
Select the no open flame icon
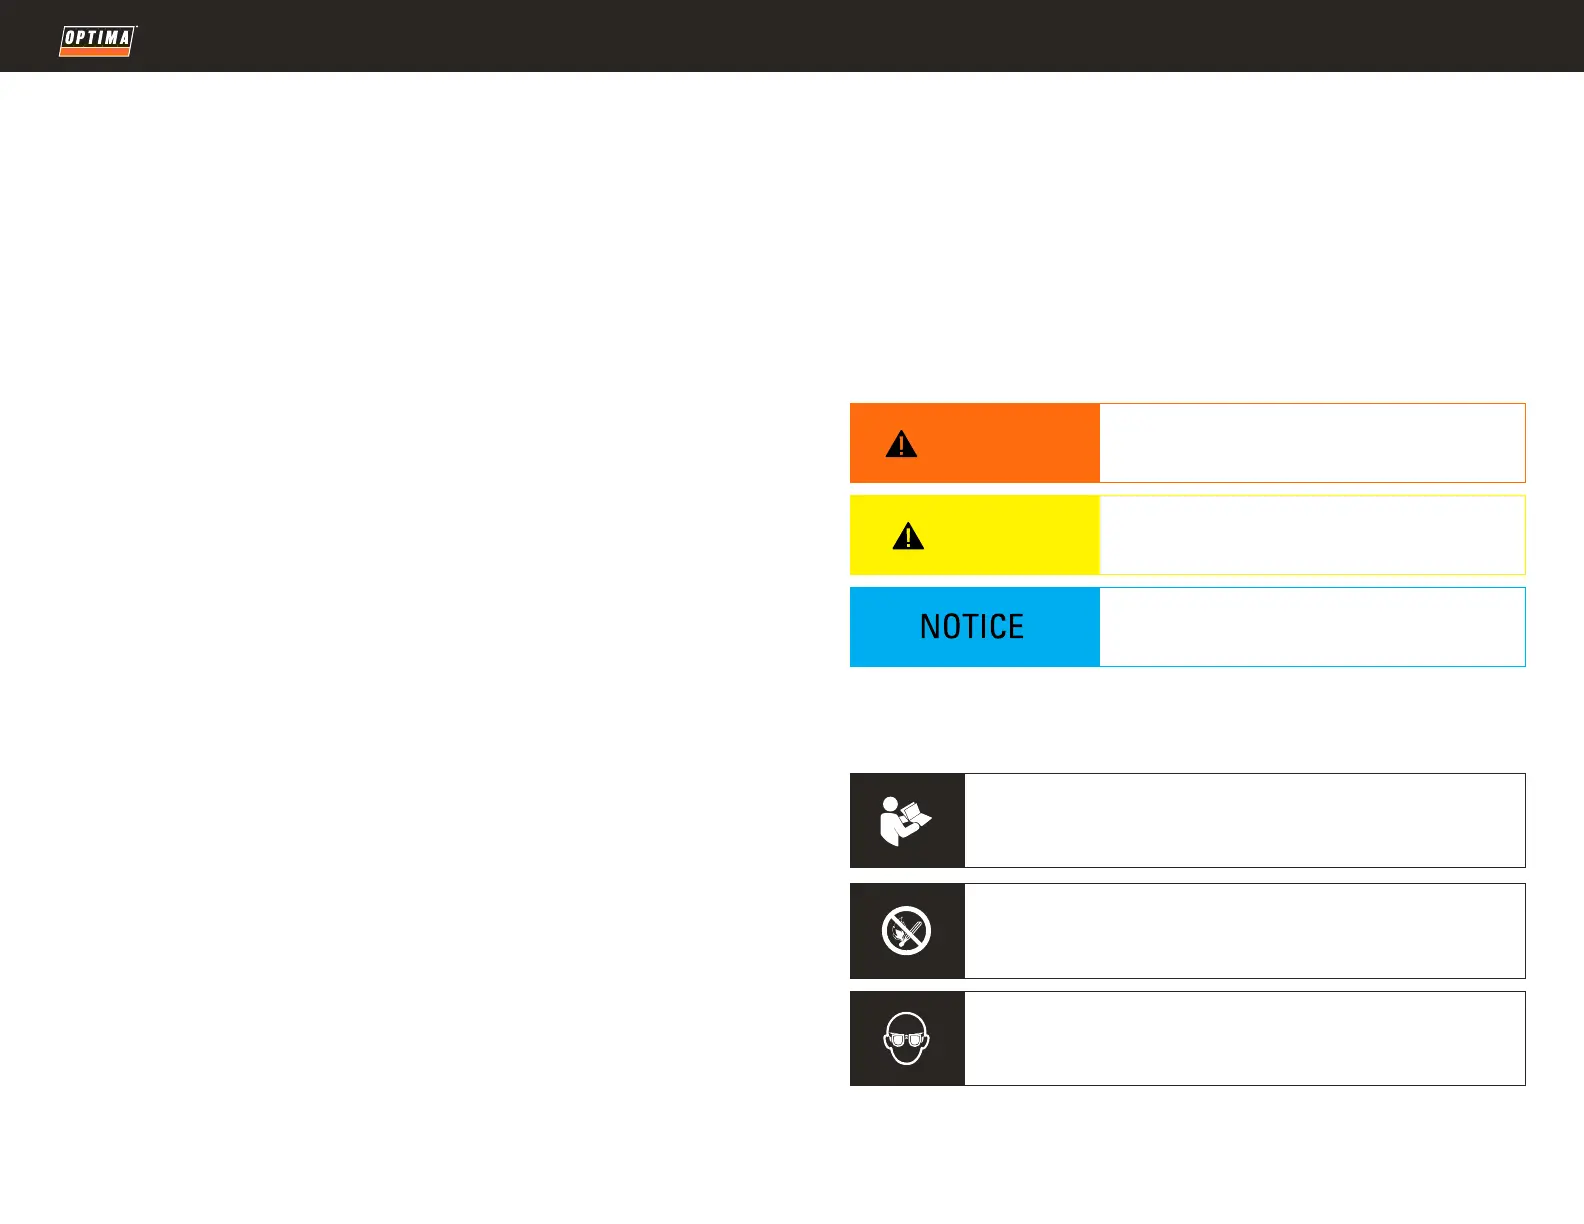[x=906, y=931]
